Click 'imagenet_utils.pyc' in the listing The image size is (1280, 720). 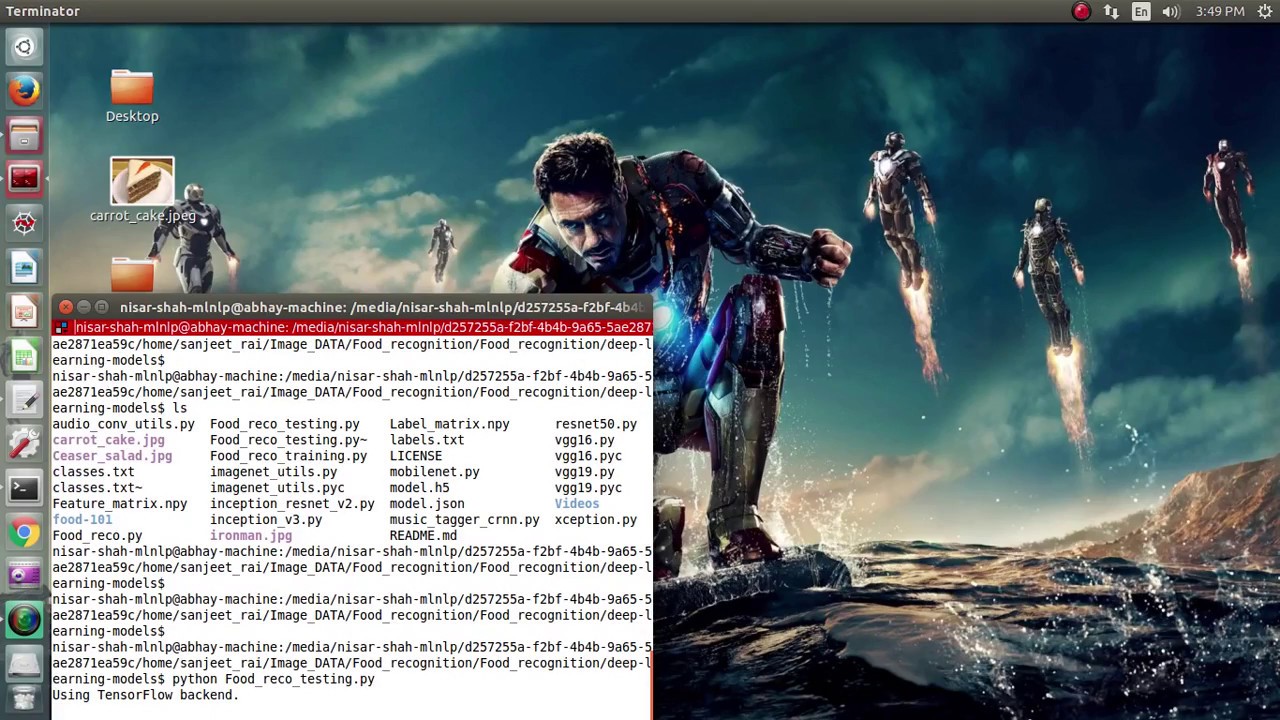point(277,488)
